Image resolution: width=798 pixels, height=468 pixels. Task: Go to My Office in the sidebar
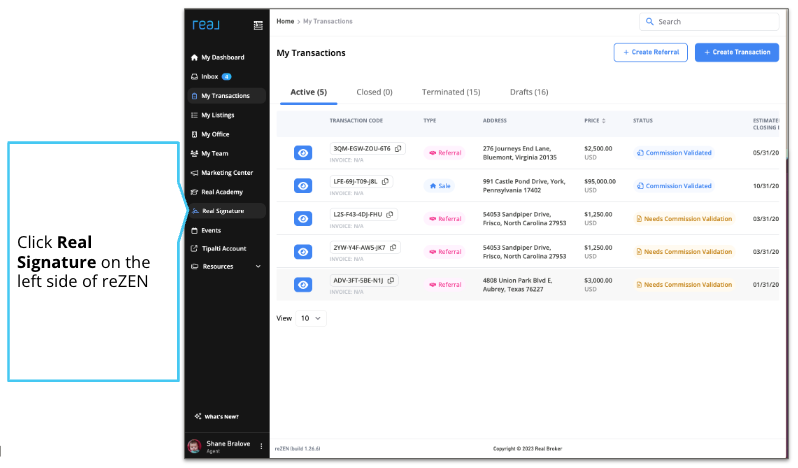point(215,134)
